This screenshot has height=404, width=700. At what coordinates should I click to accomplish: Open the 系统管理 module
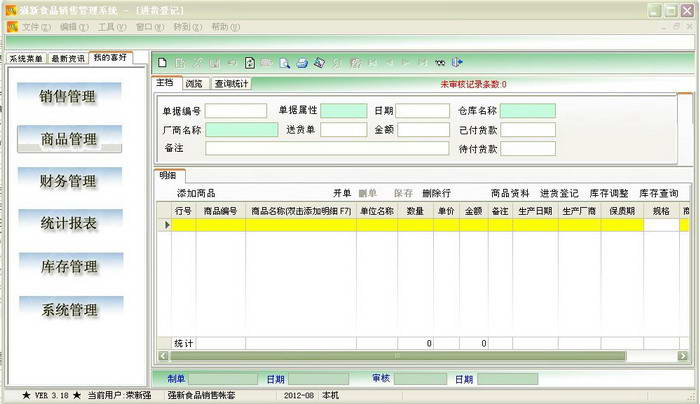[71, 310]
